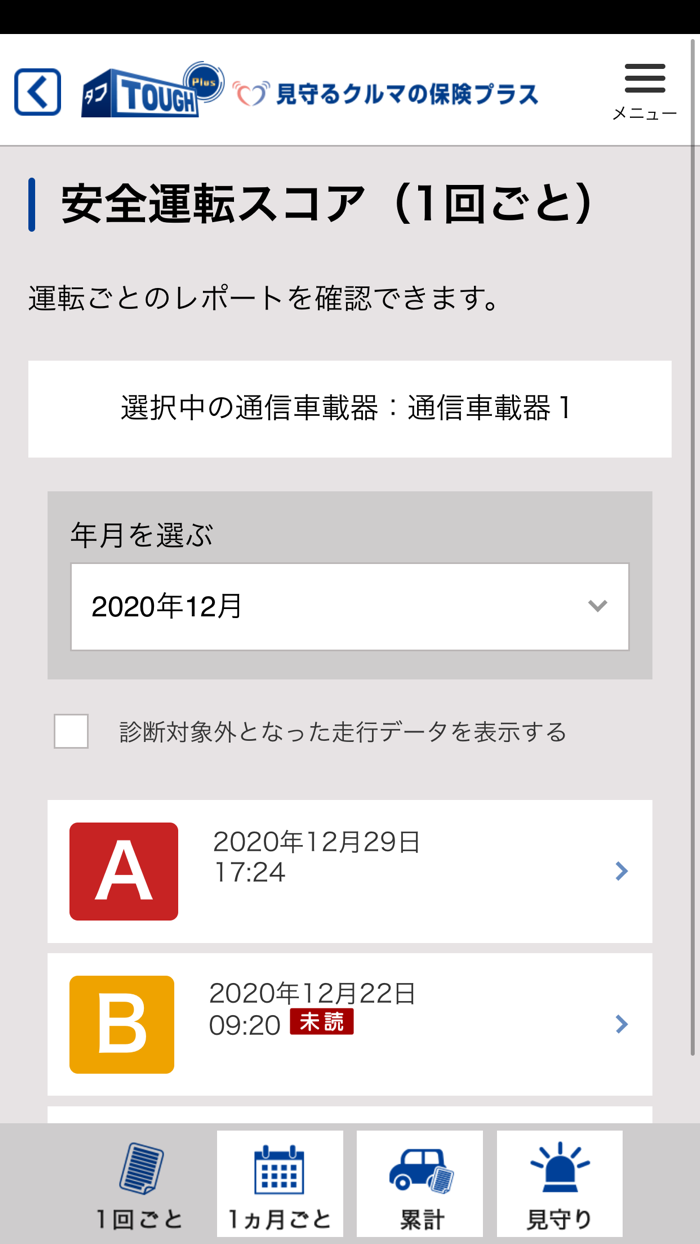This screenshot has height=1244, width=700.
Task: Select the 通信車載器1 device bar
Action: [x=350, y=408]
